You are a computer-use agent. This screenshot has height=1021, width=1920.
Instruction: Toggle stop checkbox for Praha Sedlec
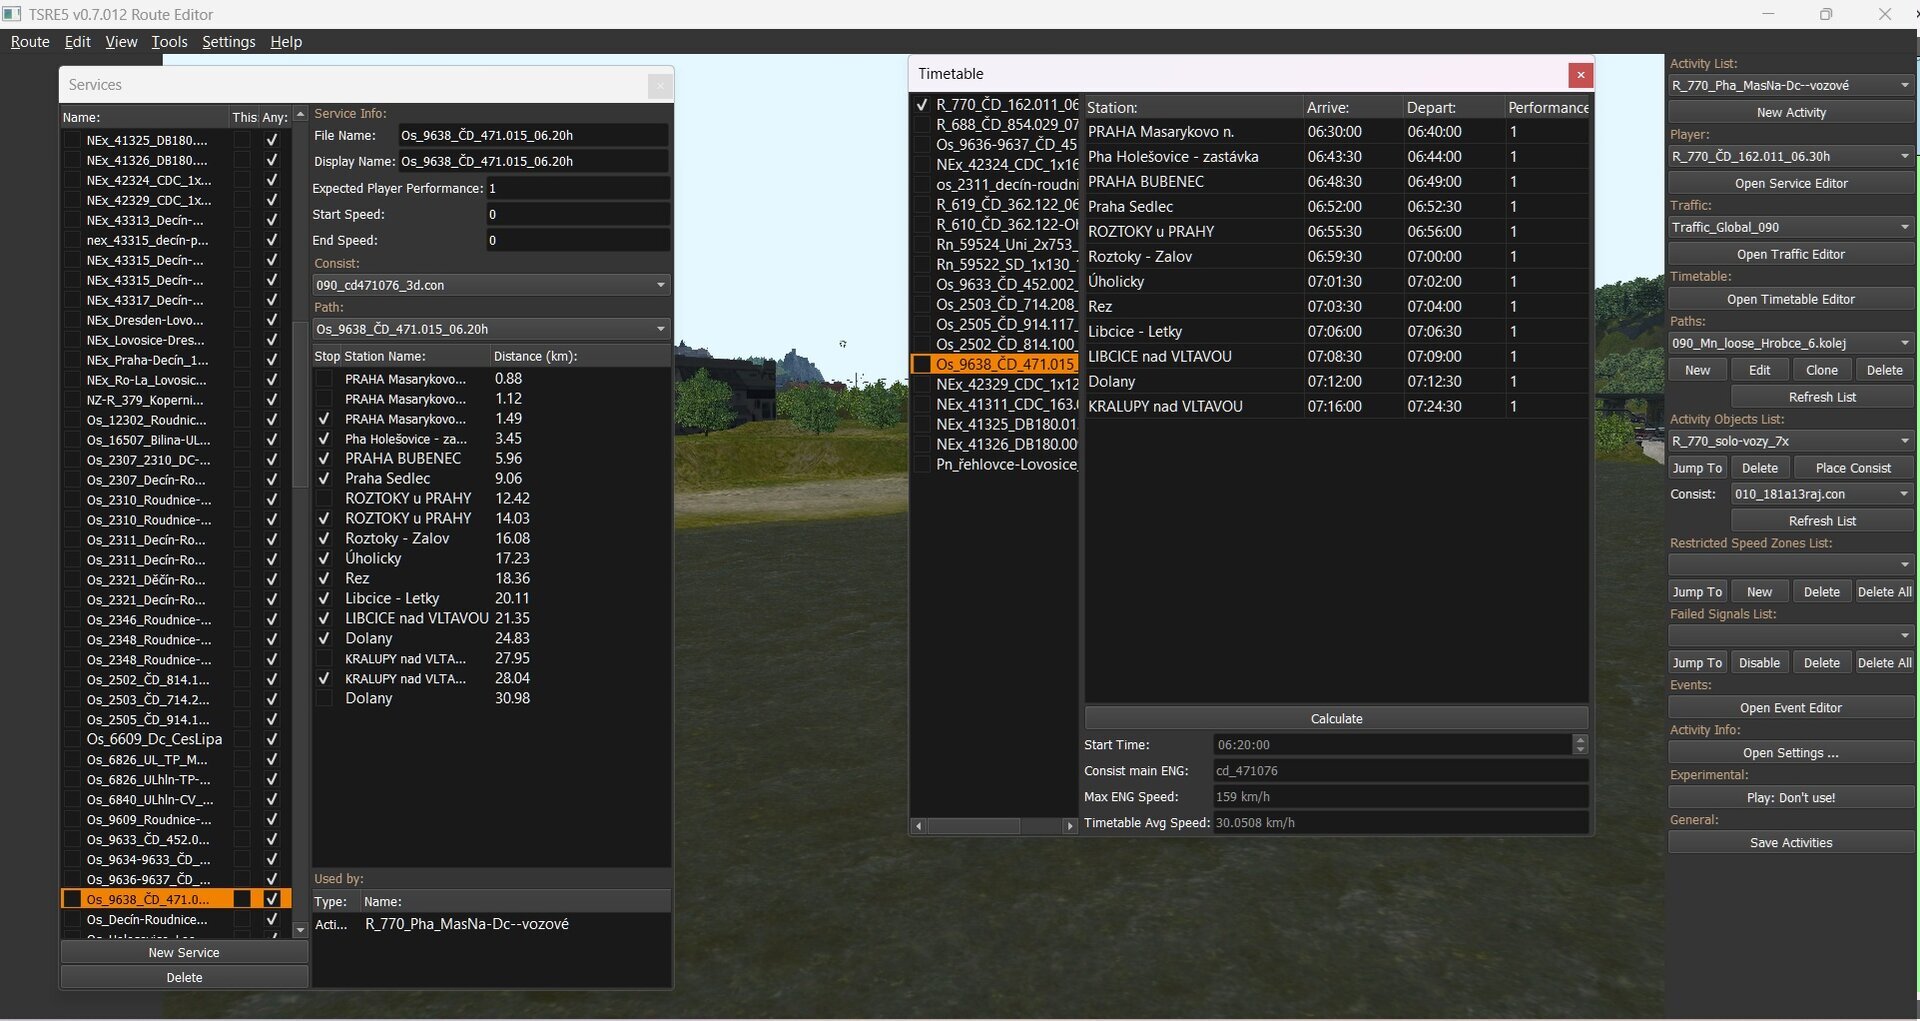point(324,479)
